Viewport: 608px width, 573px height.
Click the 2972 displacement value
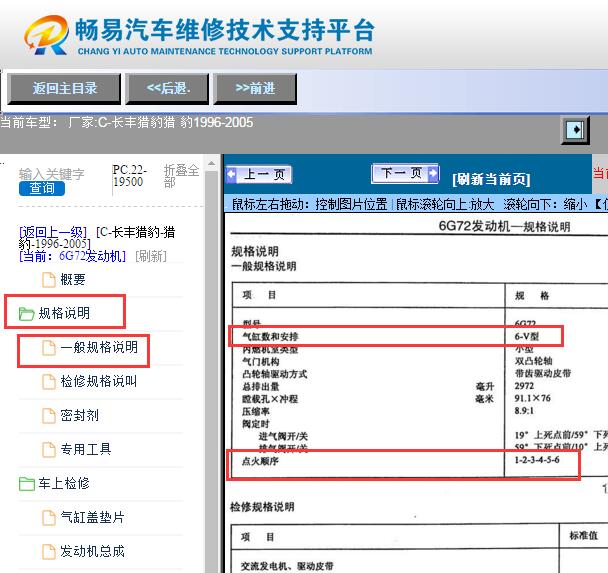[x=524, y=386]
